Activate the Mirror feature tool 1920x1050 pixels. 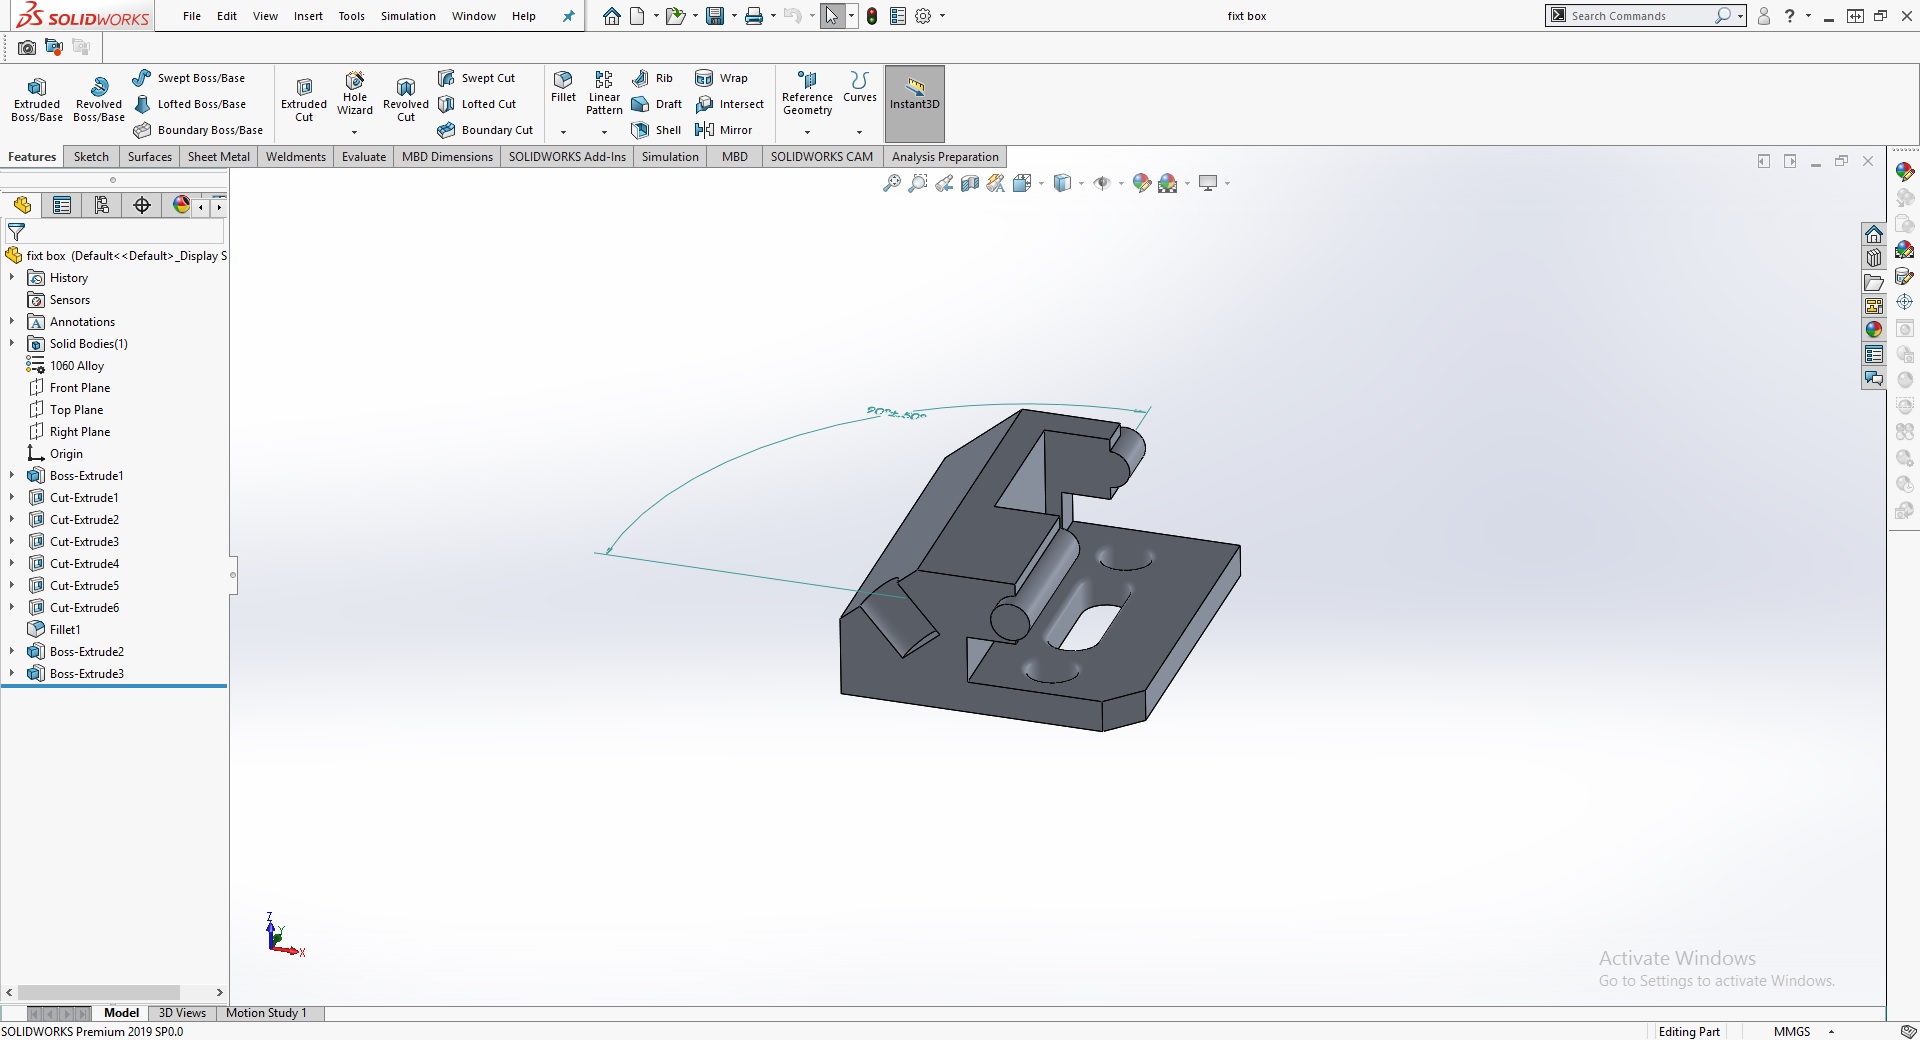[723, 130]
